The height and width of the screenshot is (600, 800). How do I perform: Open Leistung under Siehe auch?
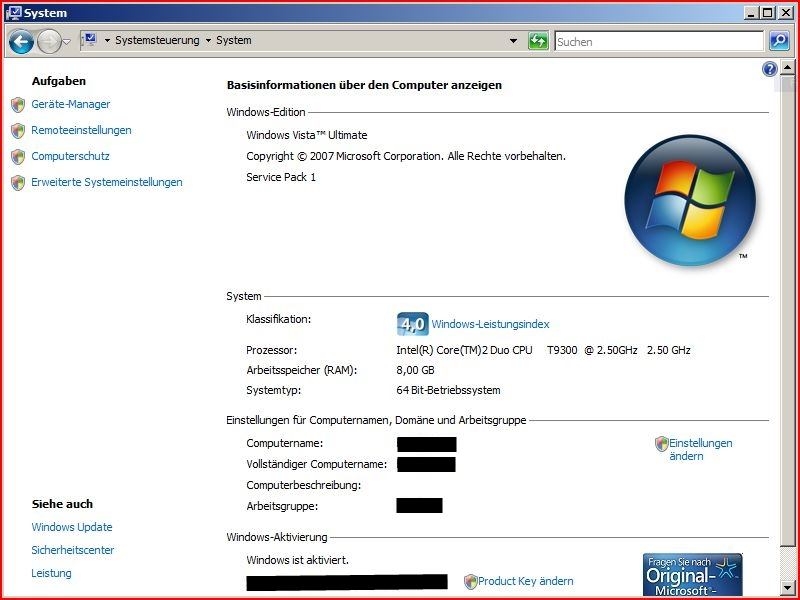click(x=51, y=573)
